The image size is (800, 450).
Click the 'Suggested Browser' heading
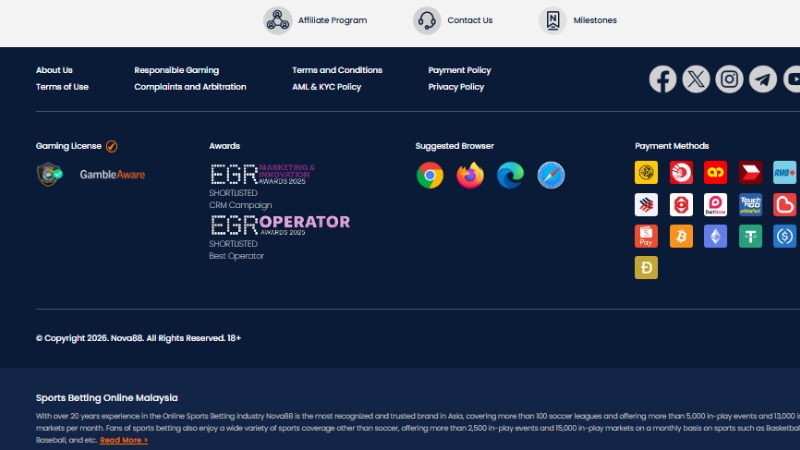click(x=455, y=146)
